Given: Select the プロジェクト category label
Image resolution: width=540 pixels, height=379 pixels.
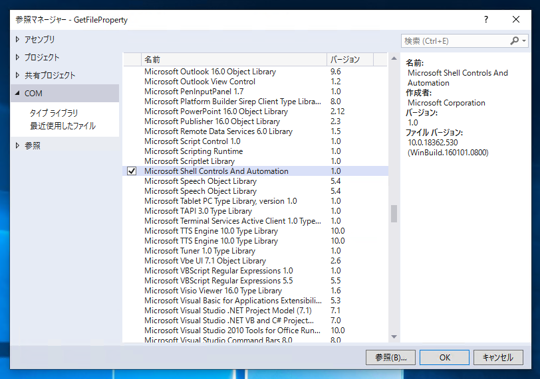Looking at the screenshot, I should pyautogui.click(x=42, y=57).
